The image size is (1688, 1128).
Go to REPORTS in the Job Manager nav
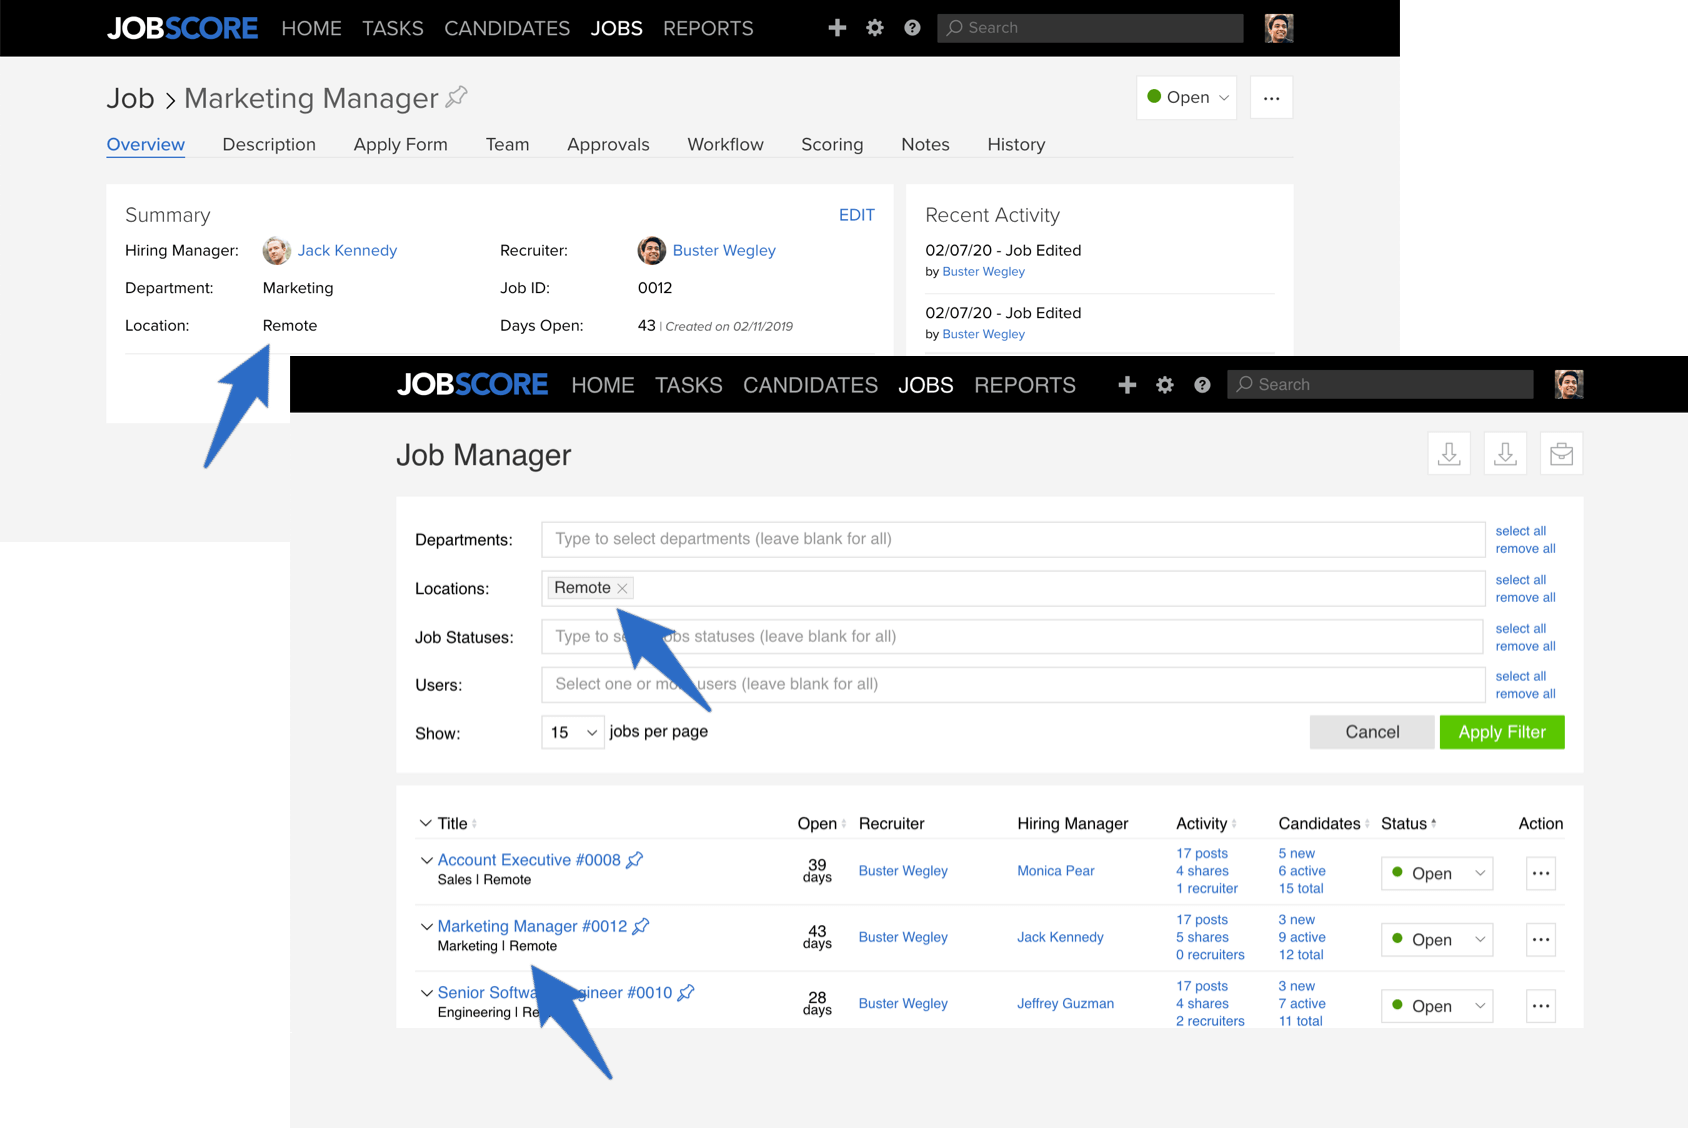[1025, 385]
